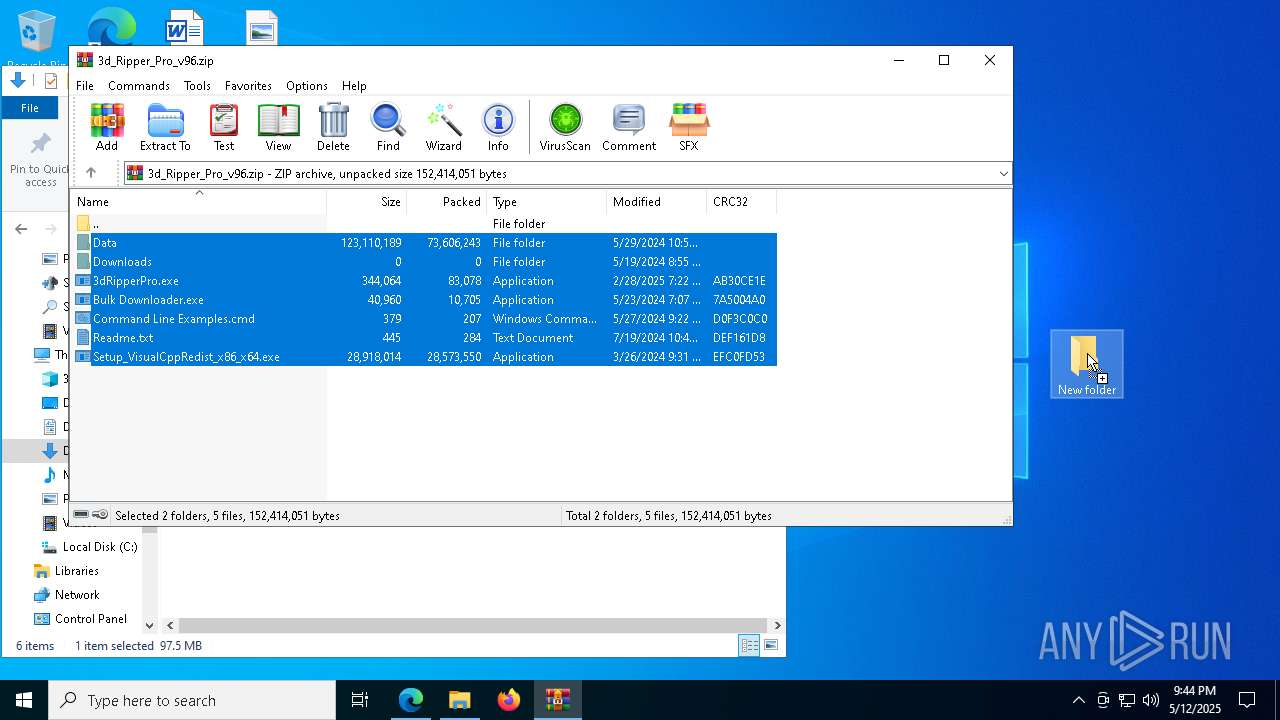Open the Microsoft Edge desktop shortcut
This screenshot has width=1280, height=720.
(x=111, y=27)
